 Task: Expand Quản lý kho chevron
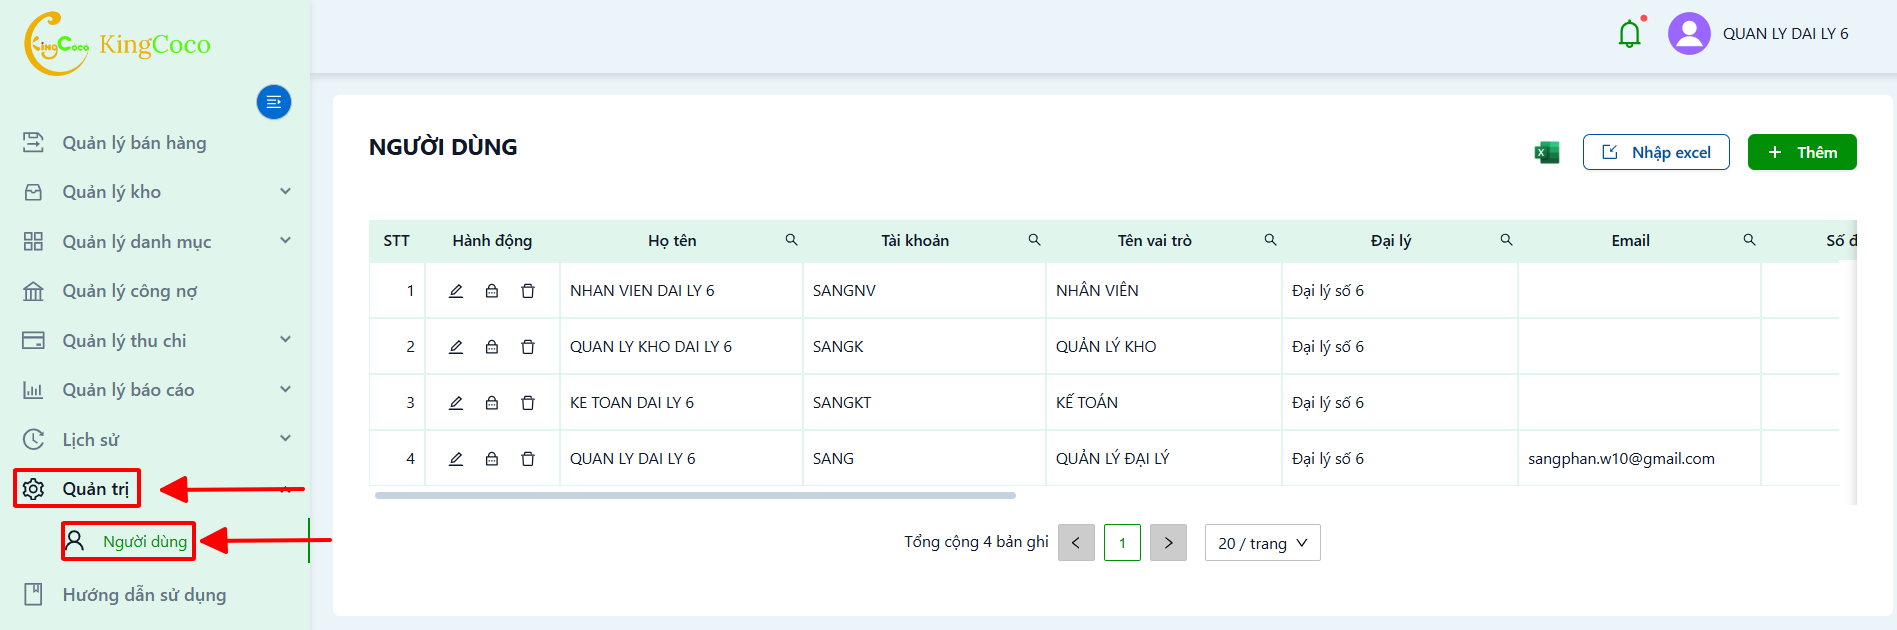click(x=286, y=191)
